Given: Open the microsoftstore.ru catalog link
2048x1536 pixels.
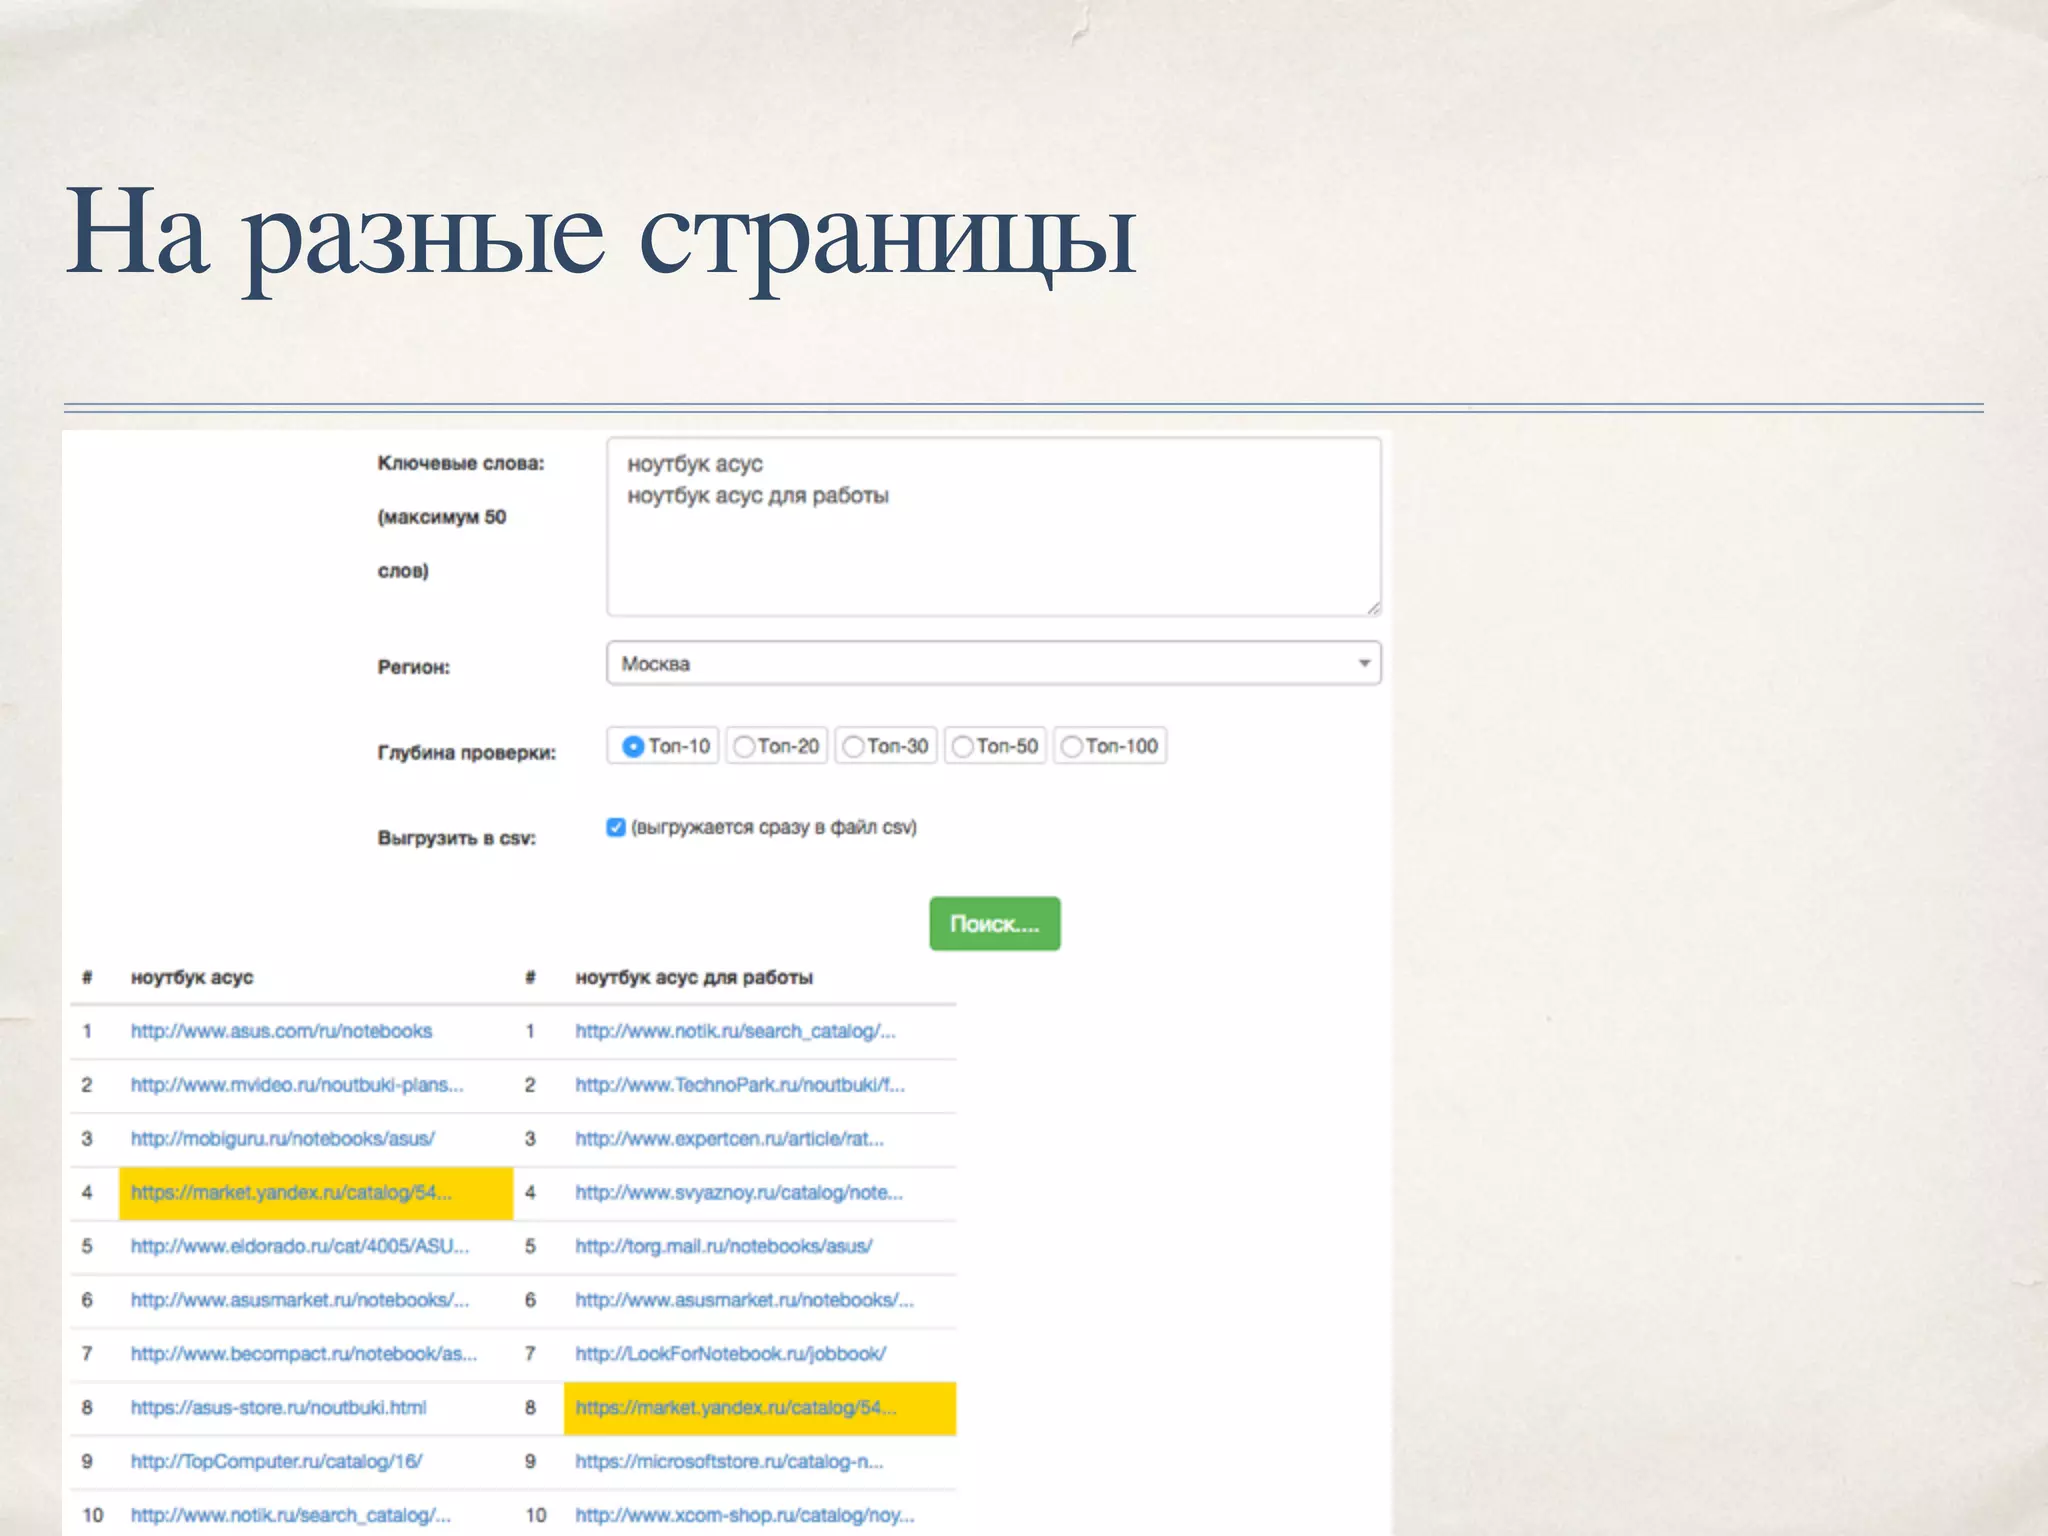Looking at the screenshot, I should click(729, 1462).
